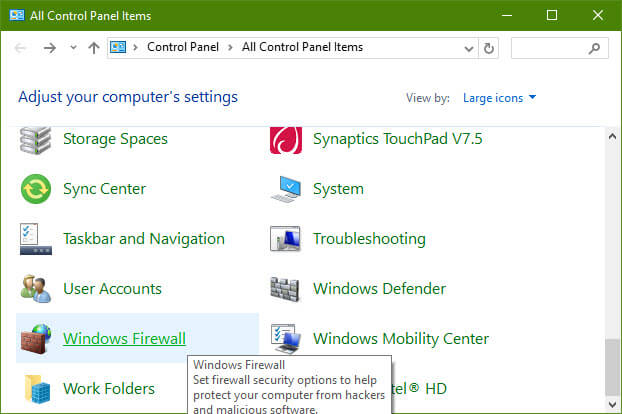
Task: Expand the address bar history chevron
Action: pos(469,48)
